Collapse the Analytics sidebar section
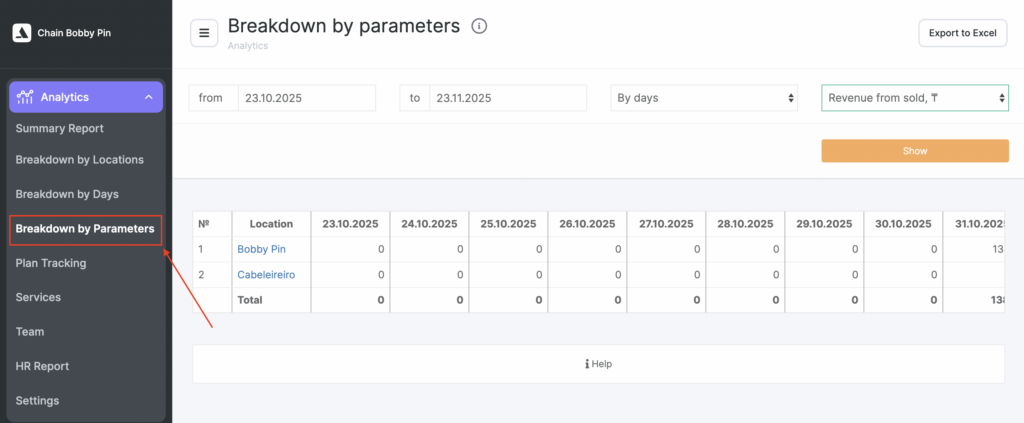 click(x=148, y=97)
